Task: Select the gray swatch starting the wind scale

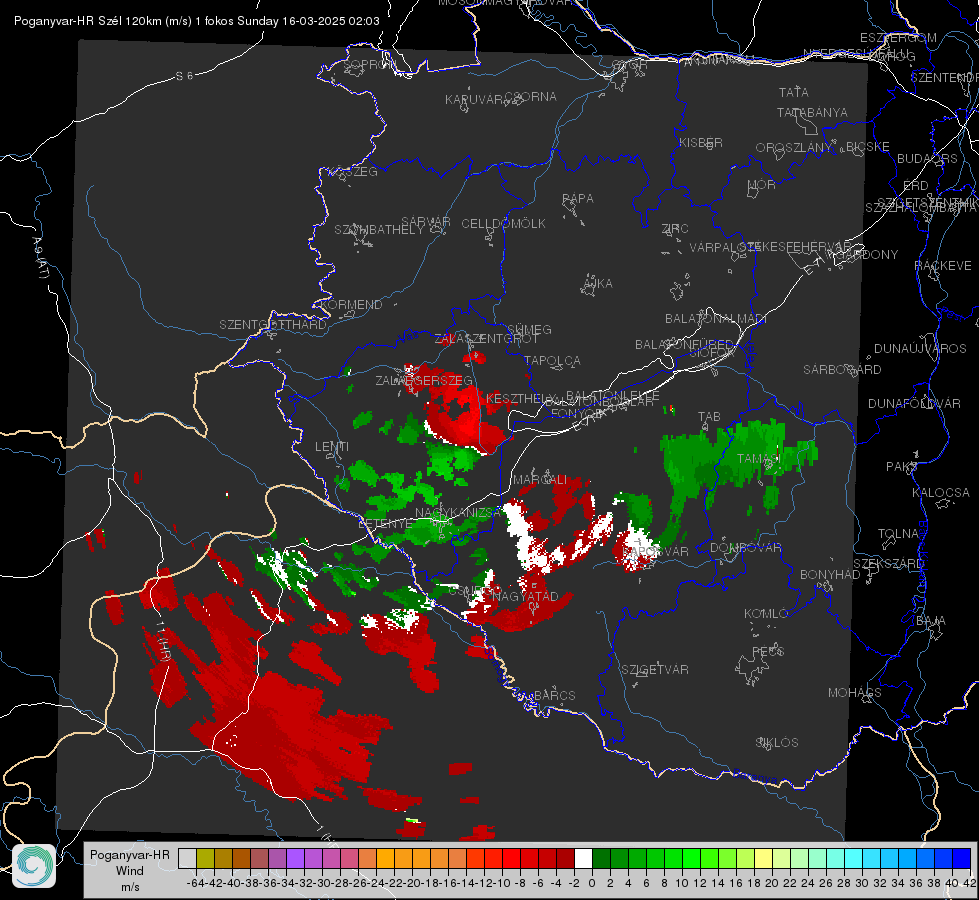Action: pyautogui.click(x=187, y=858)
